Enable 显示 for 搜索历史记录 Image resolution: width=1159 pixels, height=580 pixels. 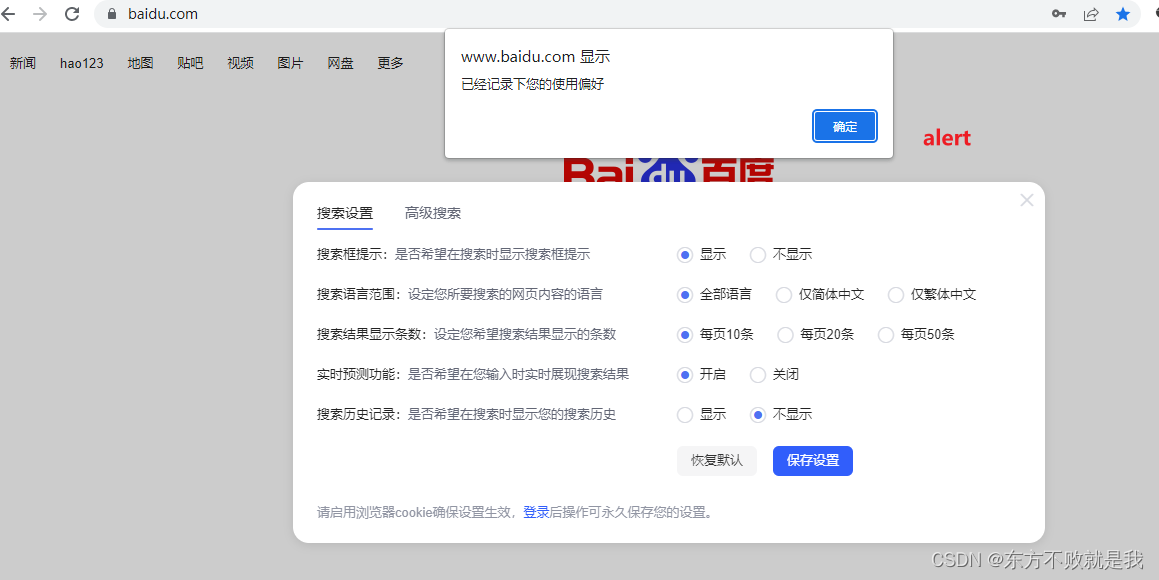pyautogui.click(x=684, y=414)
